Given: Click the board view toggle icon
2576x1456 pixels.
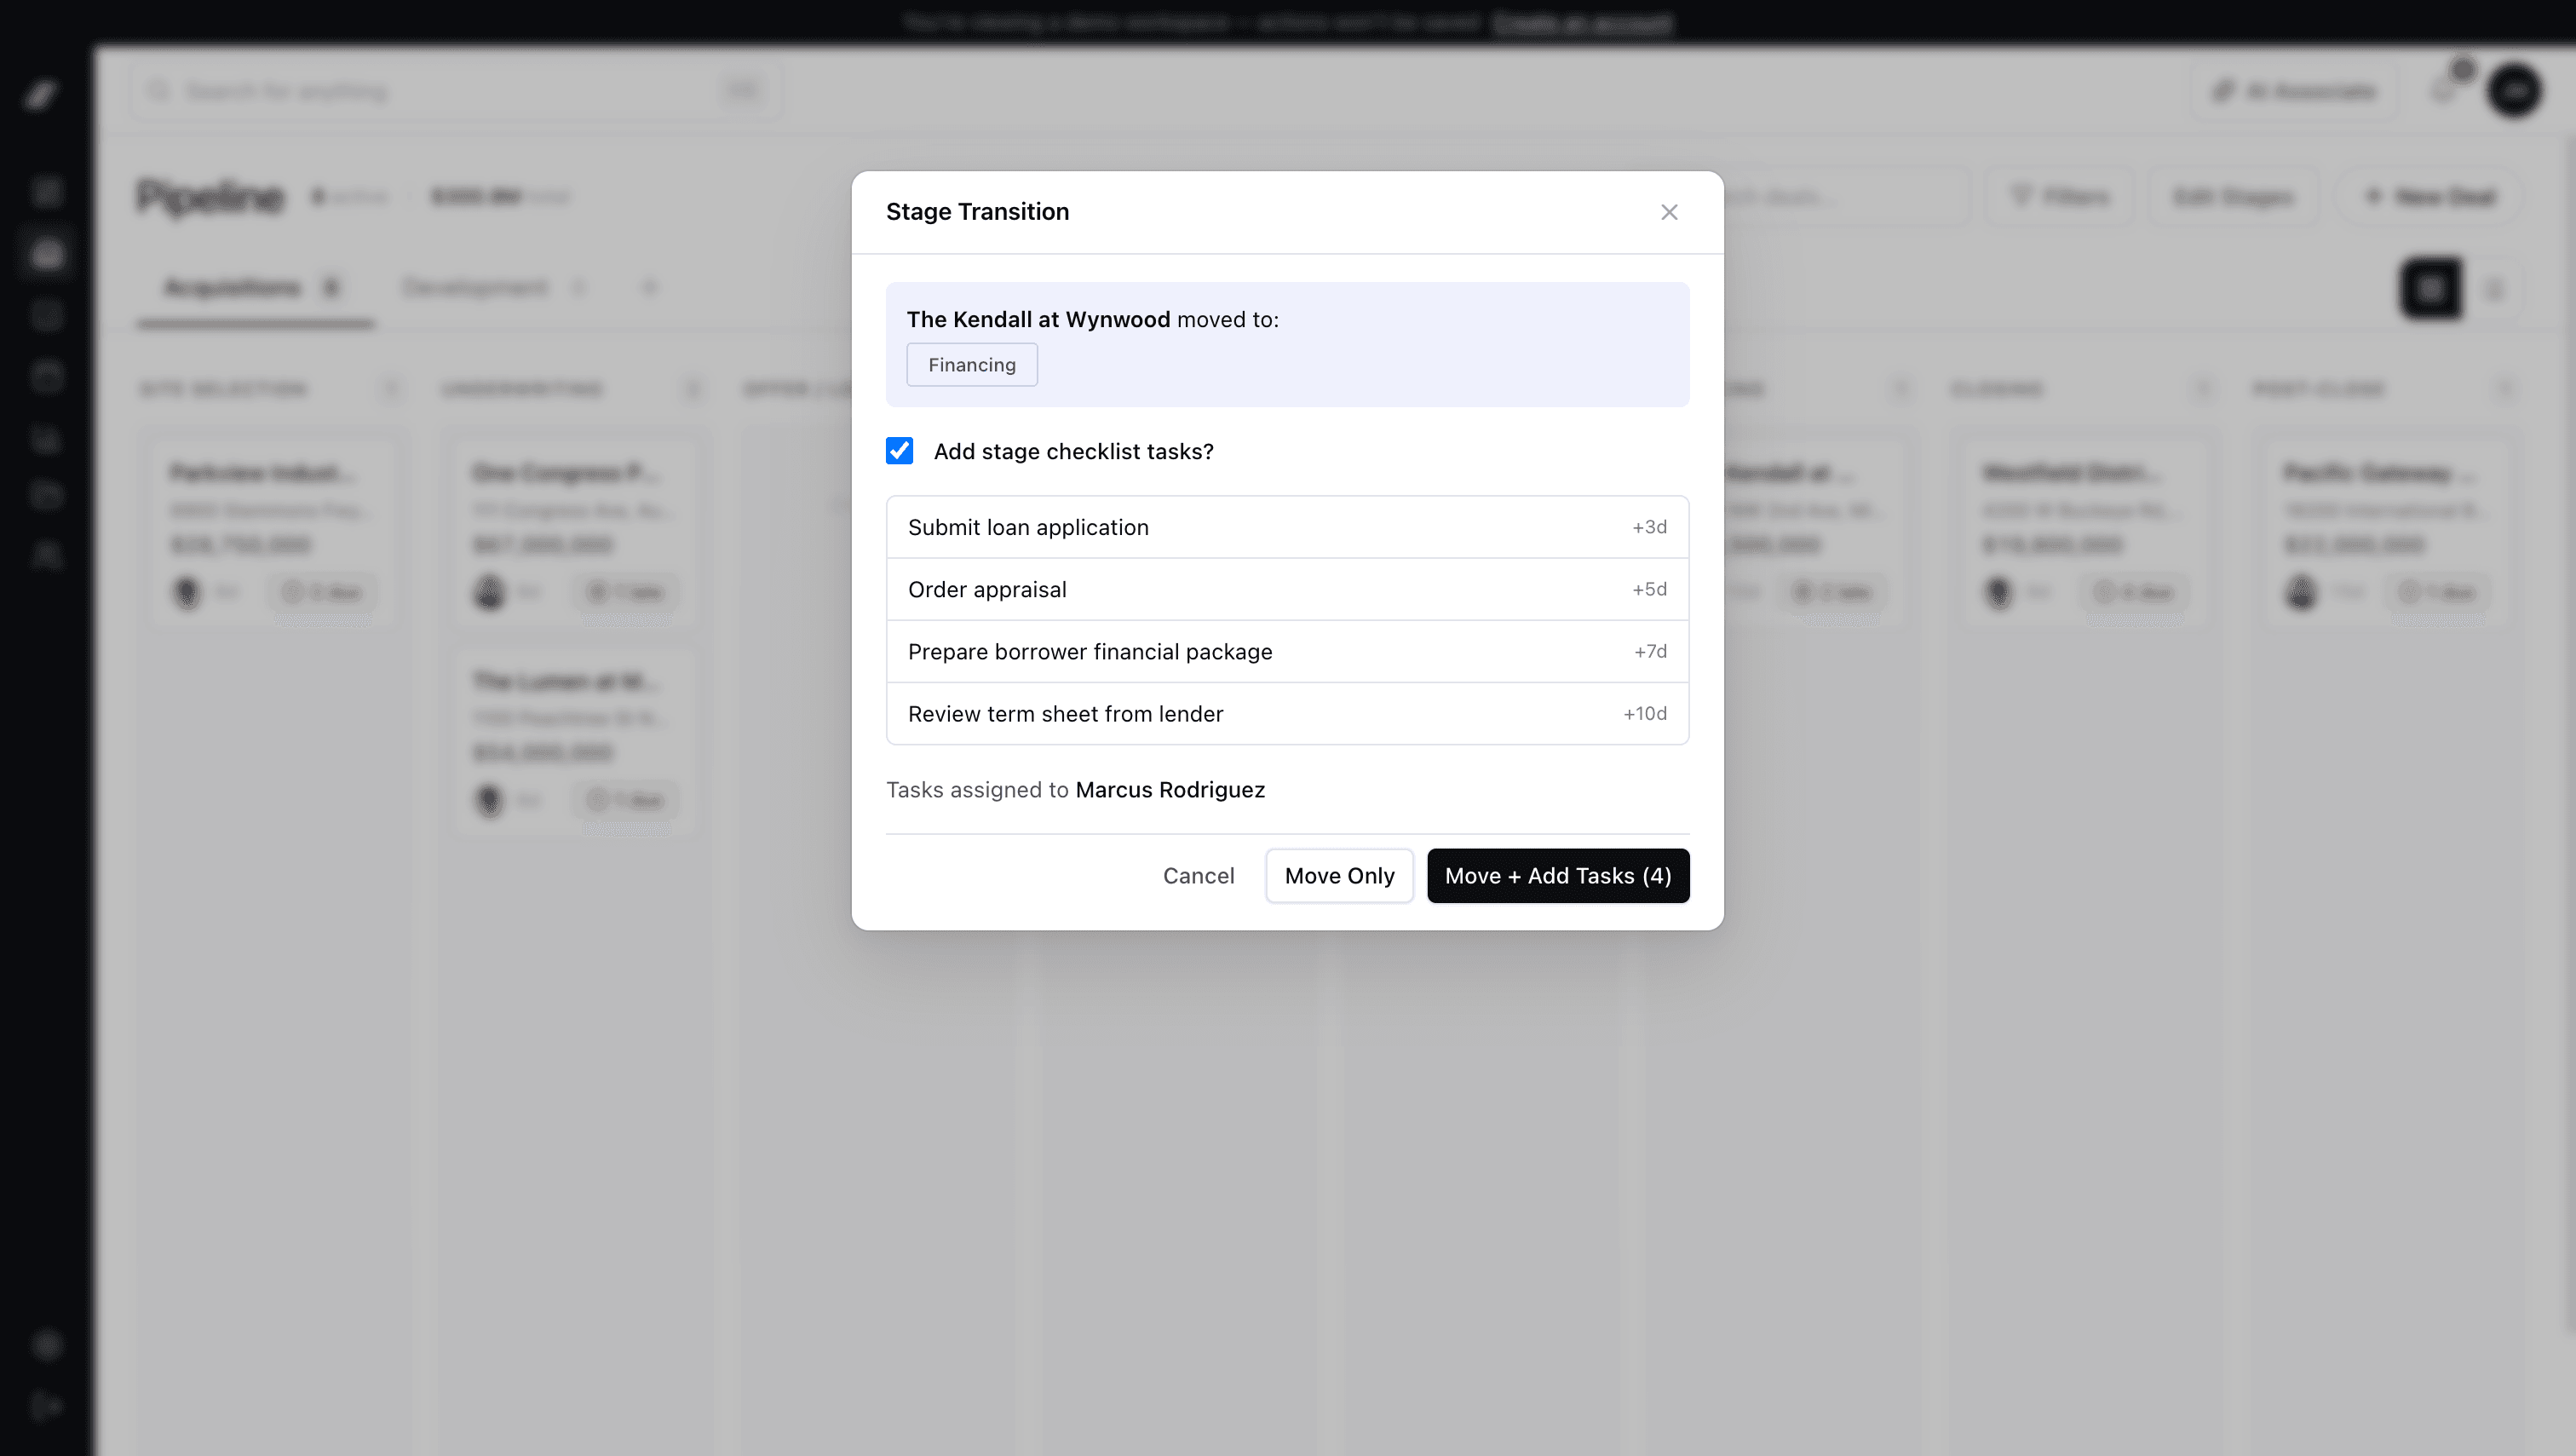Looking at the screenshot, I should click(x=2431, y=288).
